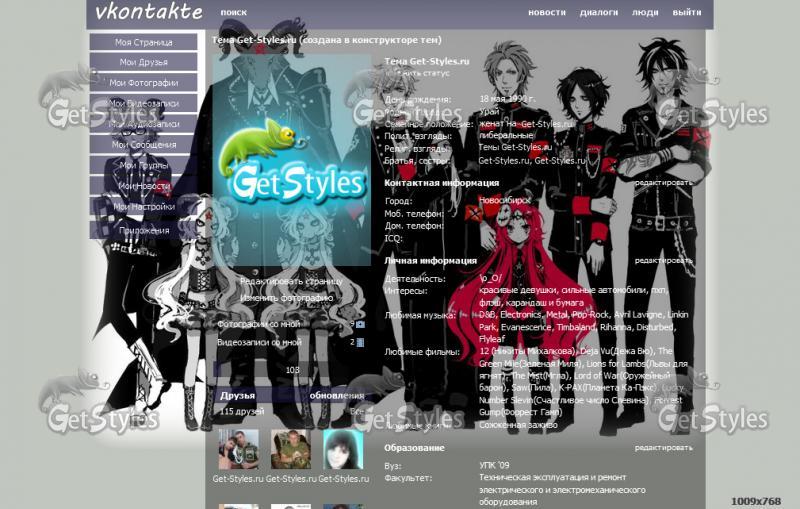
Task: Switch to диалоги in the top bar
Action: click(x=598, y=13)
